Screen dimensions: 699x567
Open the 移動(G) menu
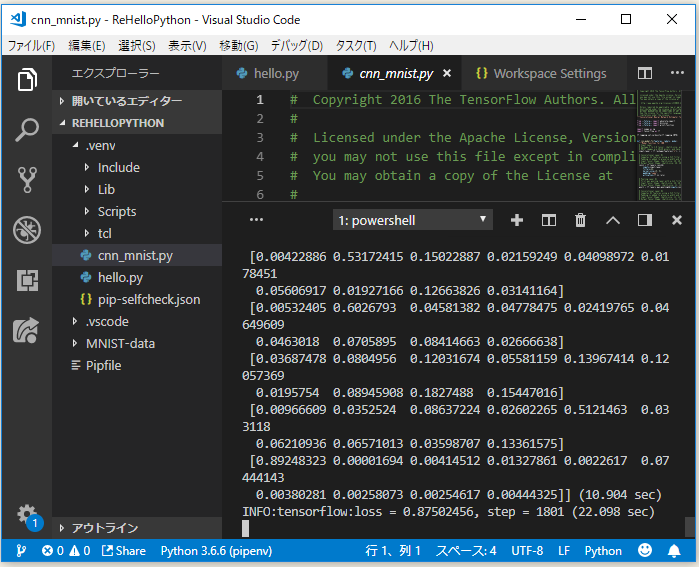point(238,45)
